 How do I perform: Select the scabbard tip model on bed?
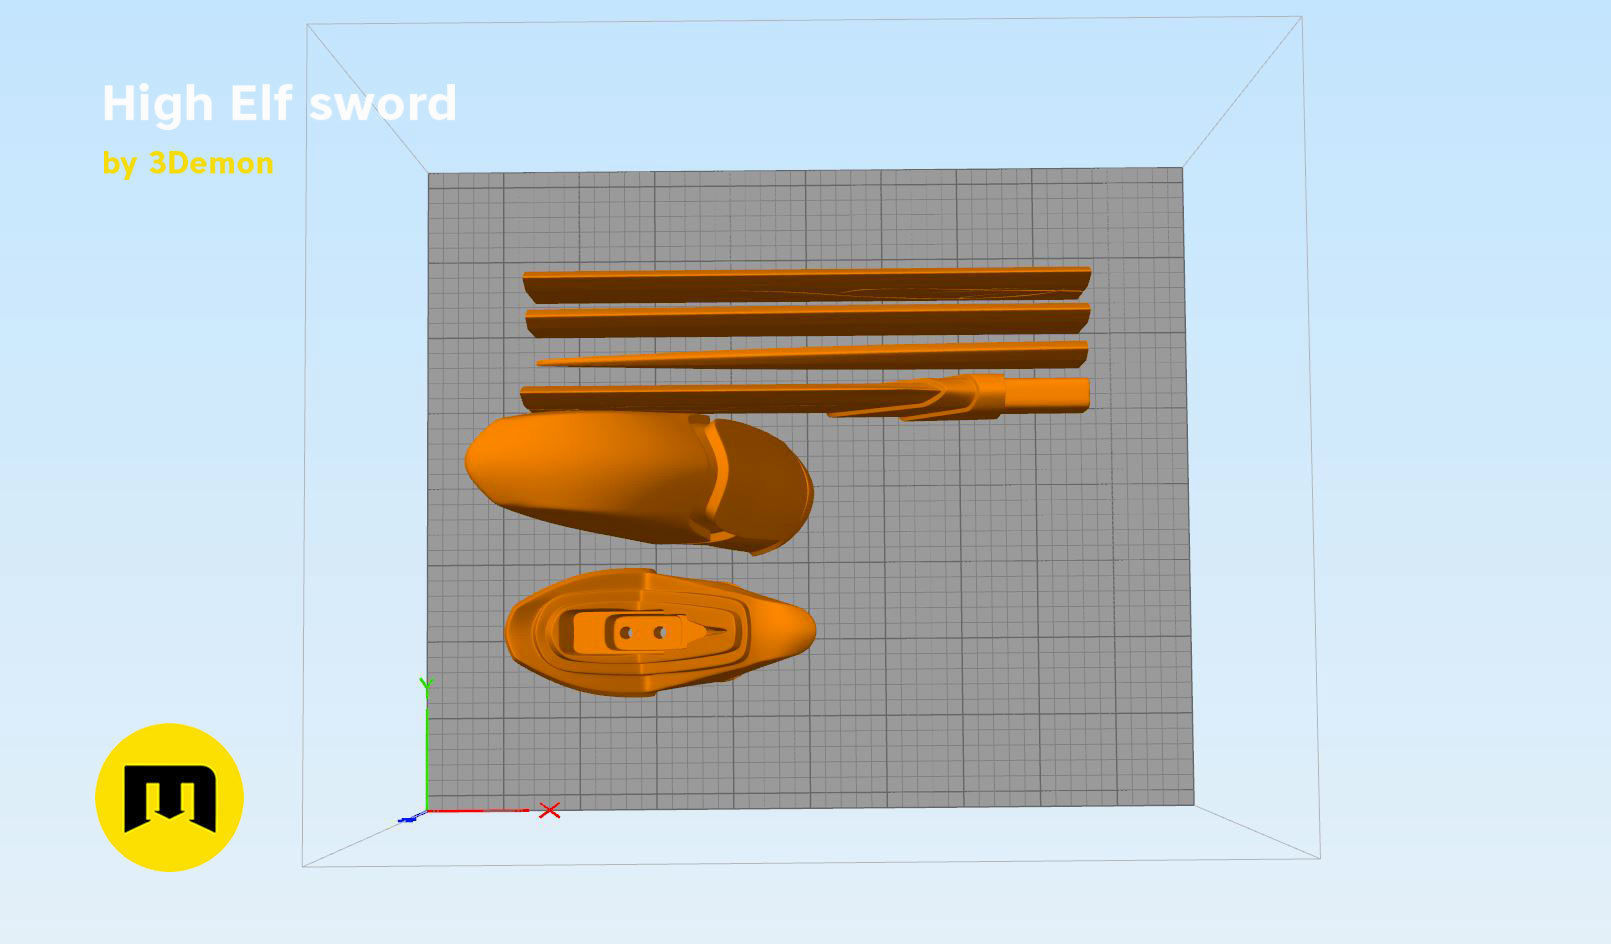click(639, 482)
